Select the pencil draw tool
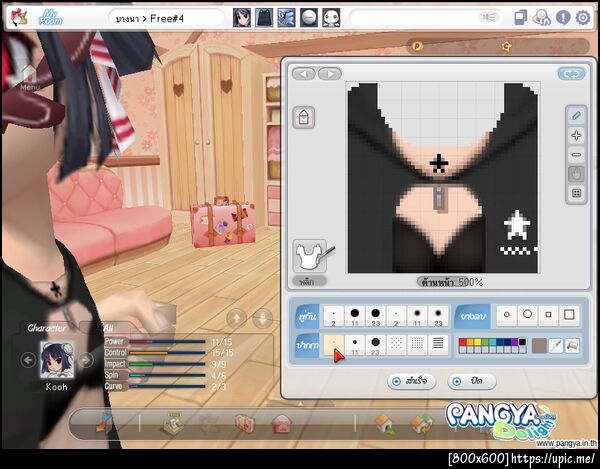Image resolution: width=600 pixels, height=469 pixels. [576, 116]
